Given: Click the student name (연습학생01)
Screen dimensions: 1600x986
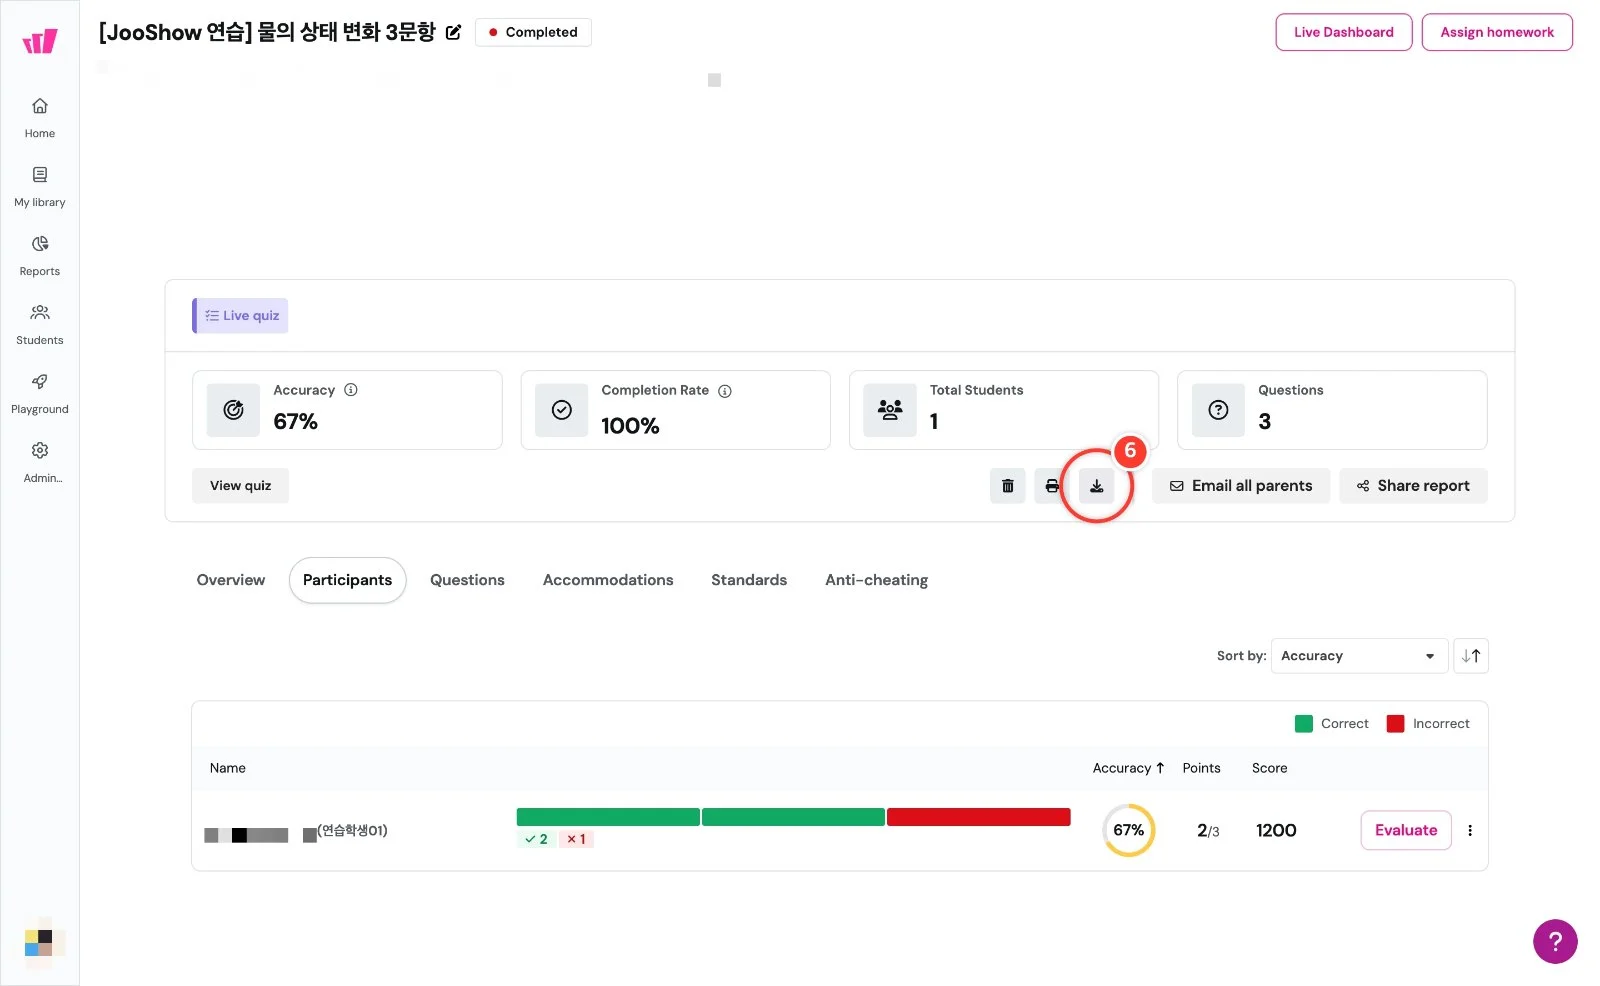Looking at the screenshot, I should pyautogui.click(x=352, y=831).
